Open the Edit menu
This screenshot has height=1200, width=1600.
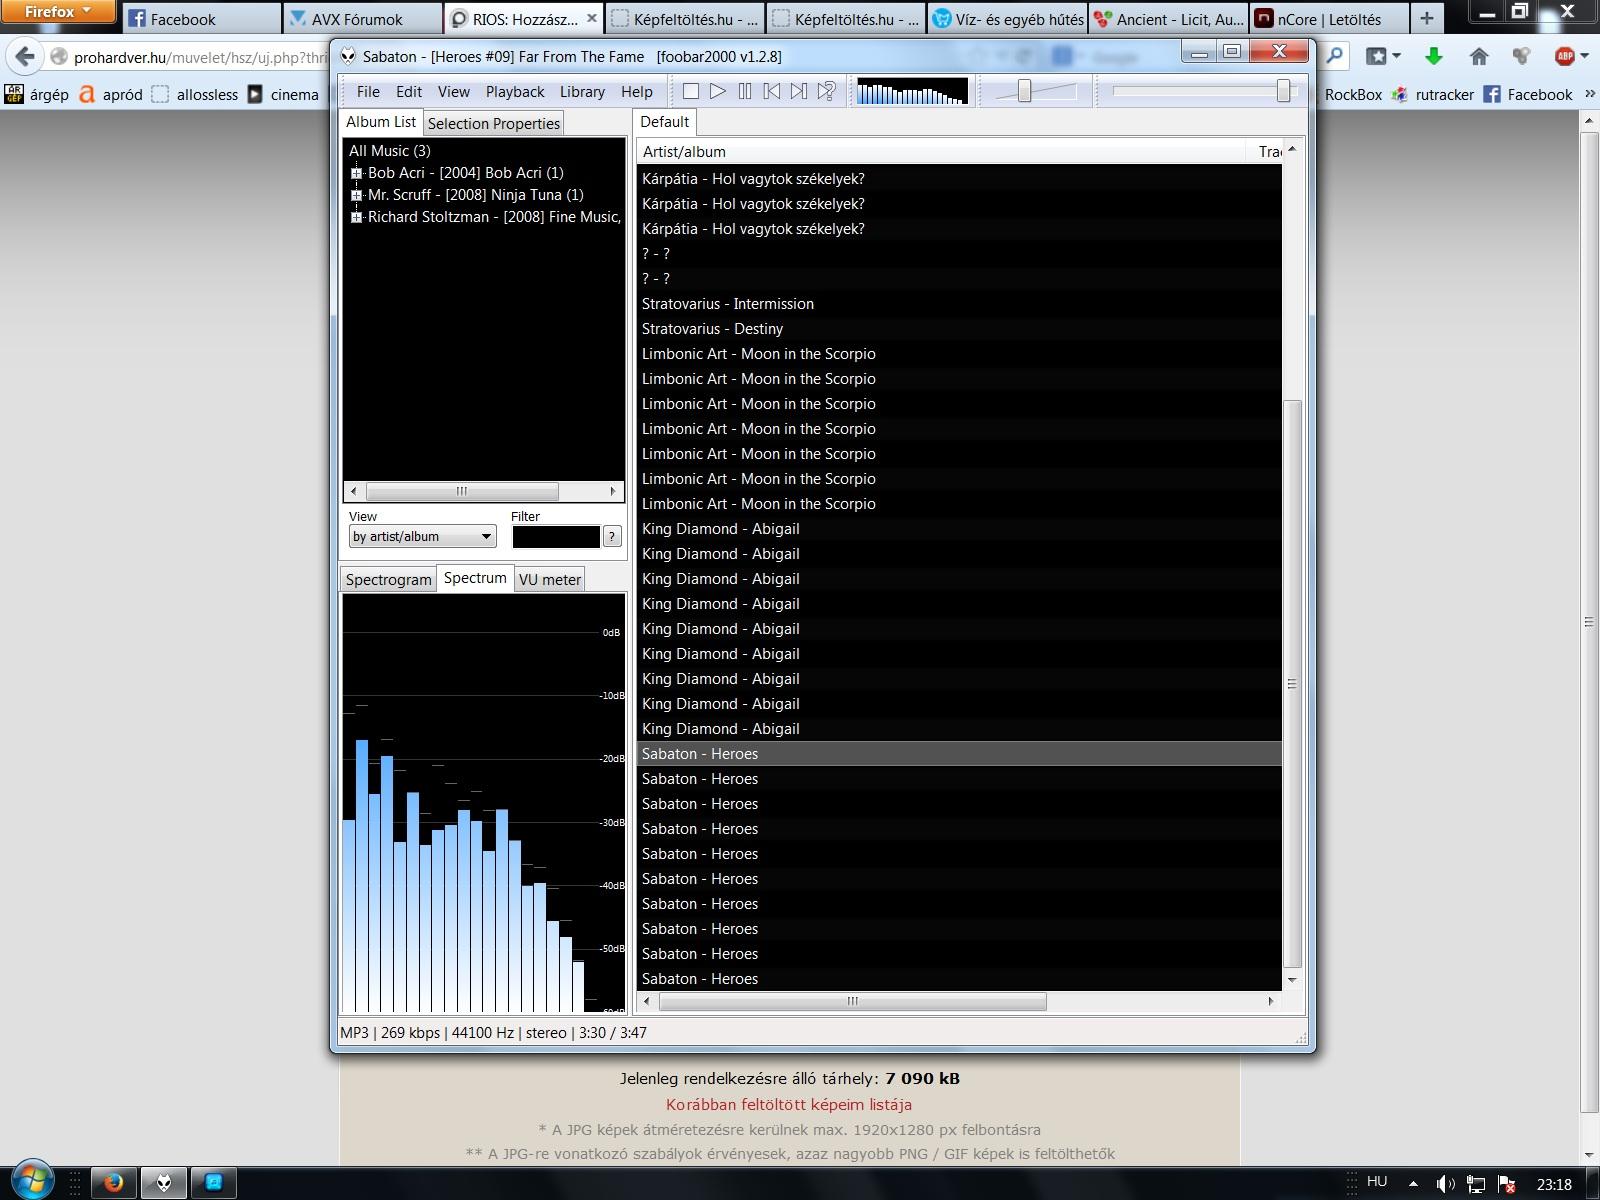pos(409,91)
